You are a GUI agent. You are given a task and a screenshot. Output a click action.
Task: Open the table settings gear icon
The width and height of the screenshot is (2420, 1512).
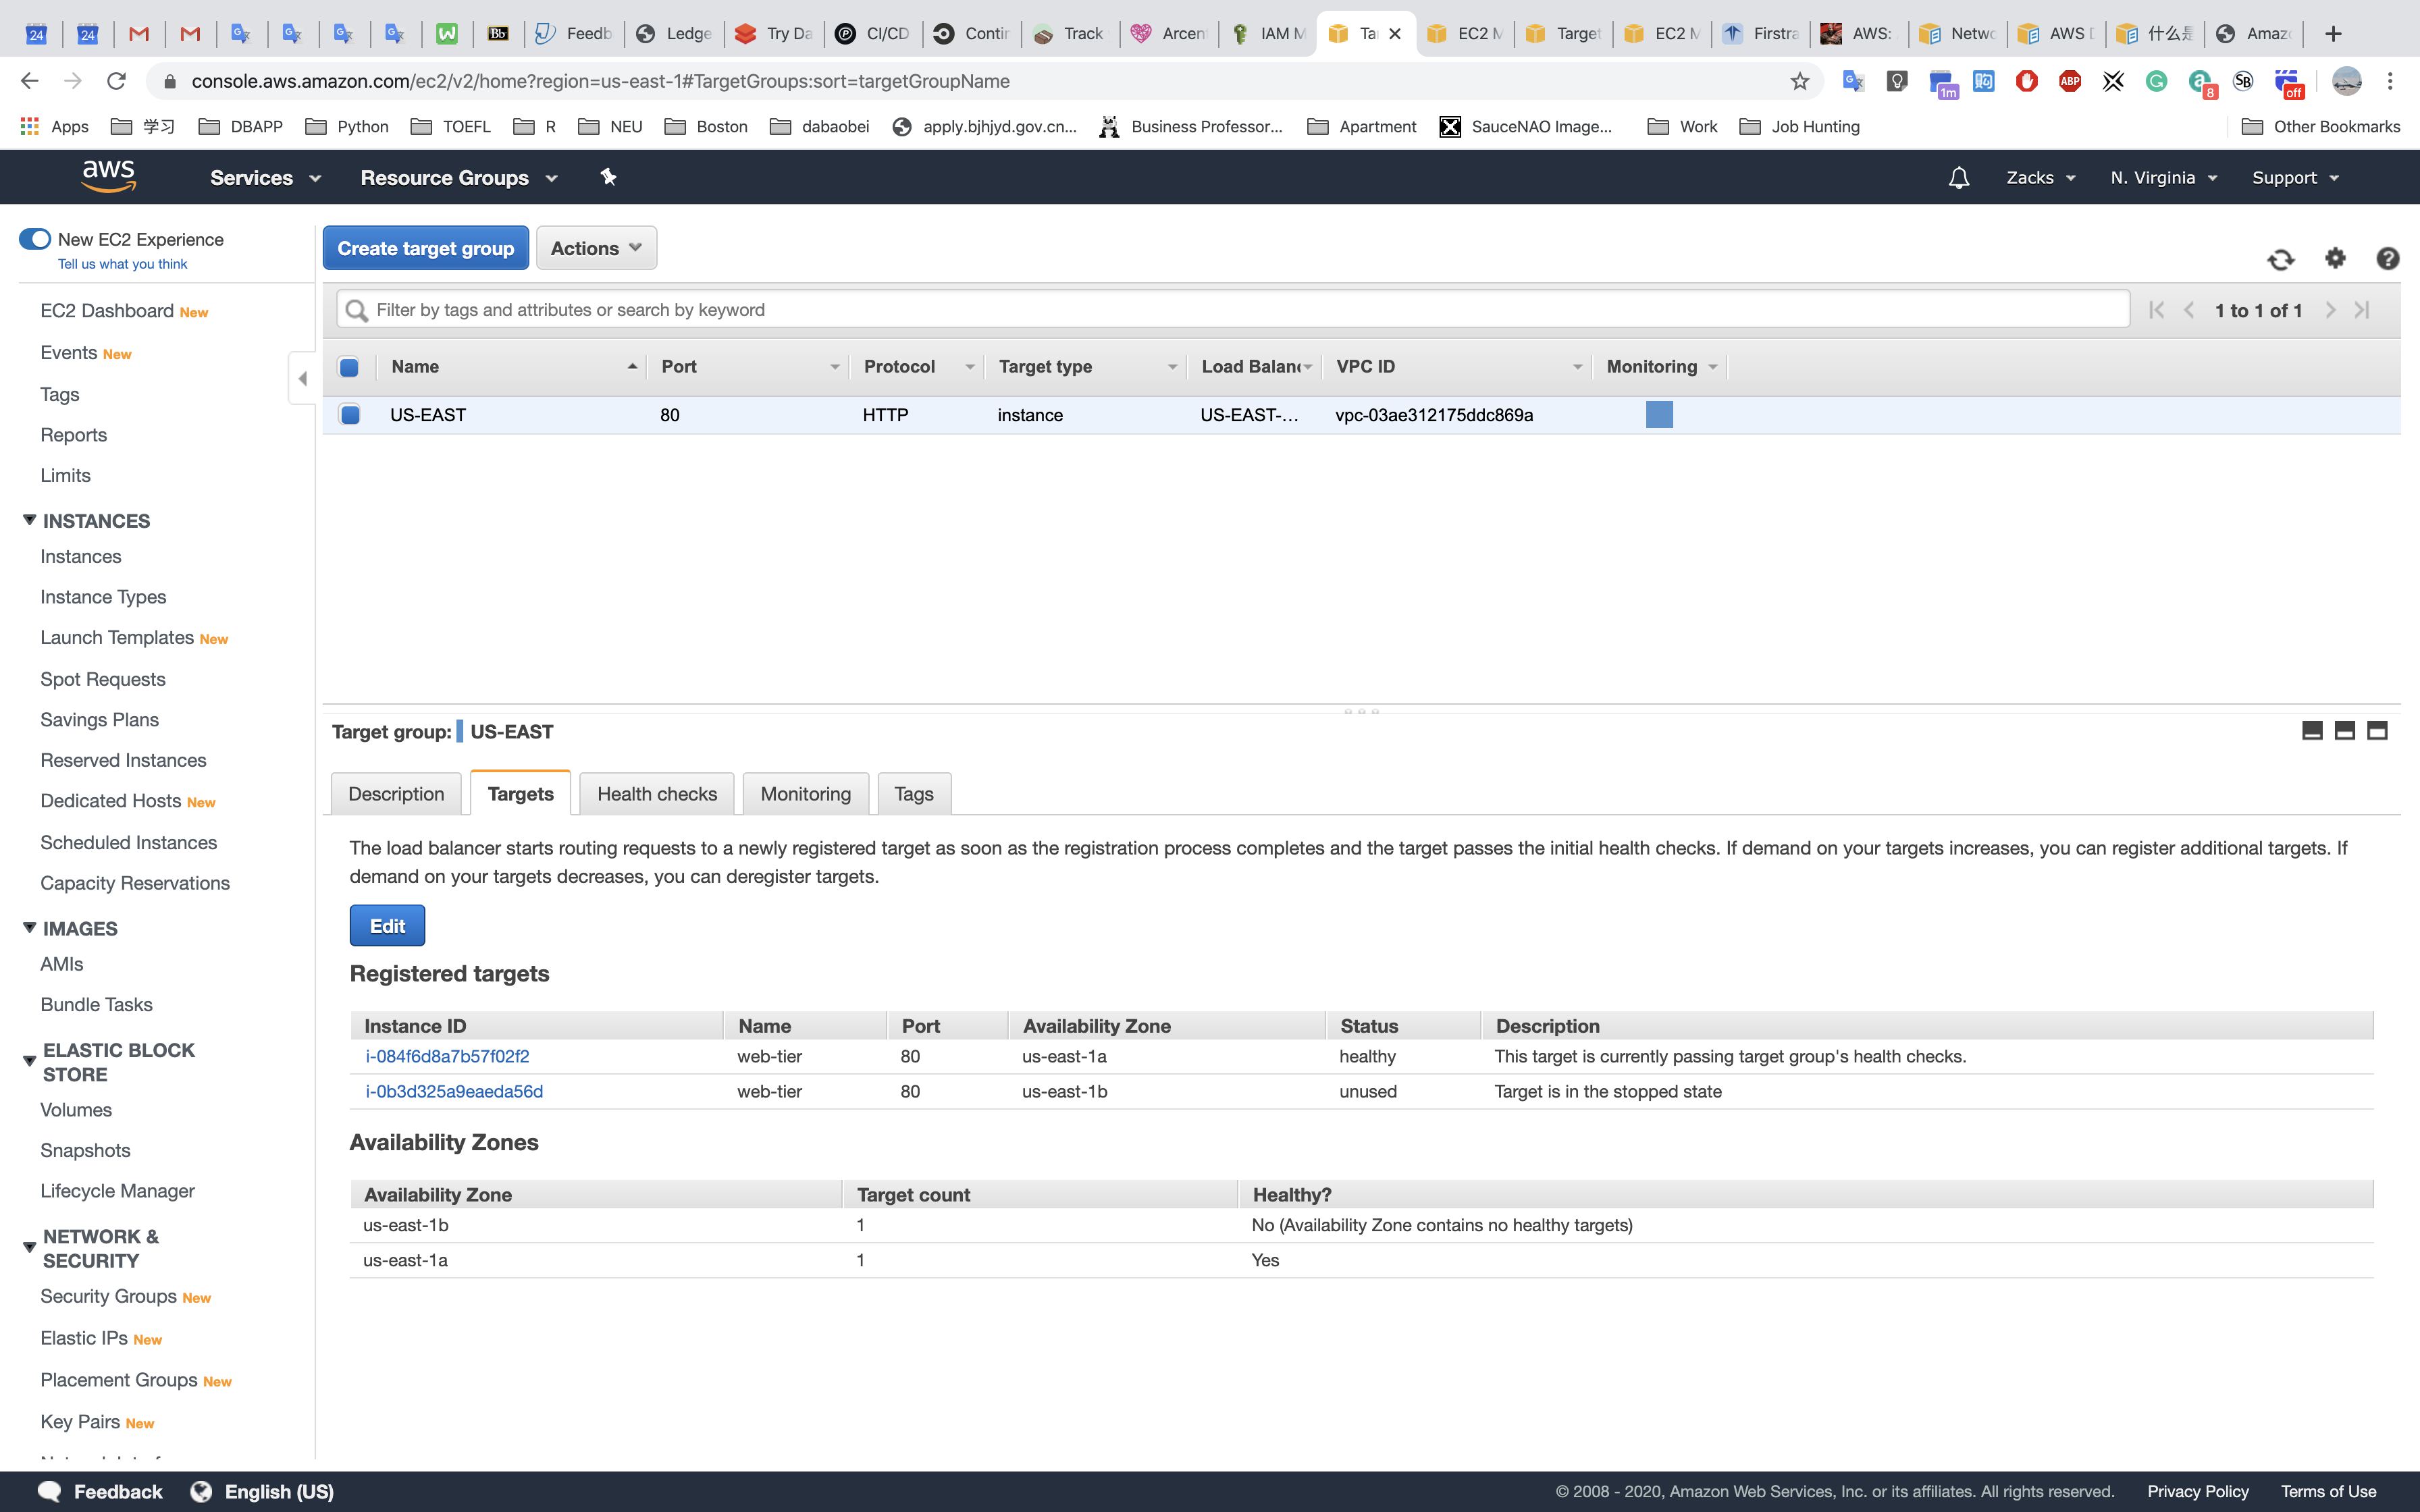point(2335,258)
